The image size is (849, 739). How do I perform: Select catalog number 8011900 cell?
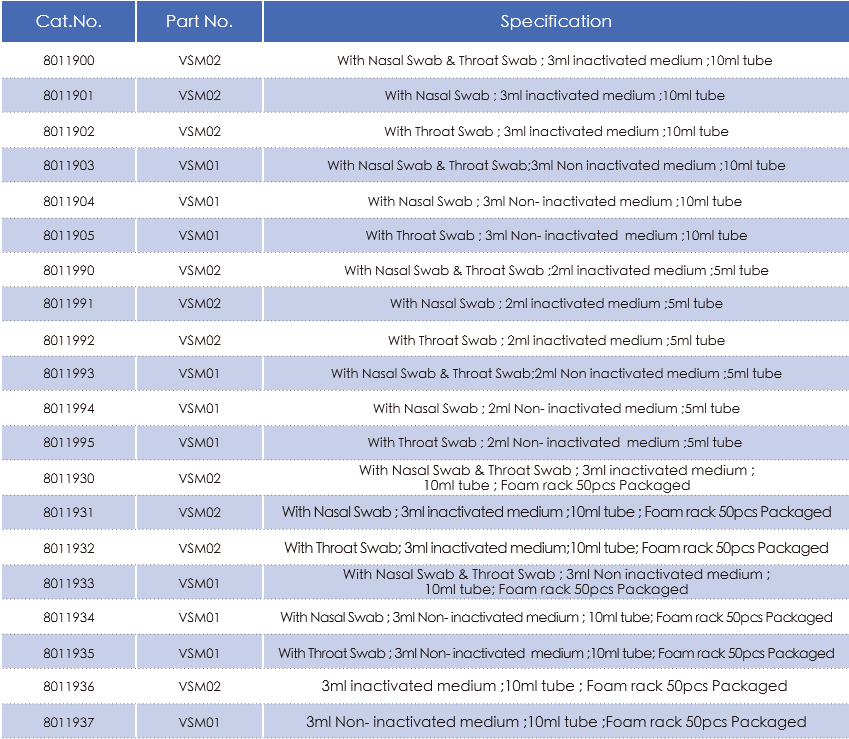coord(69,60)
